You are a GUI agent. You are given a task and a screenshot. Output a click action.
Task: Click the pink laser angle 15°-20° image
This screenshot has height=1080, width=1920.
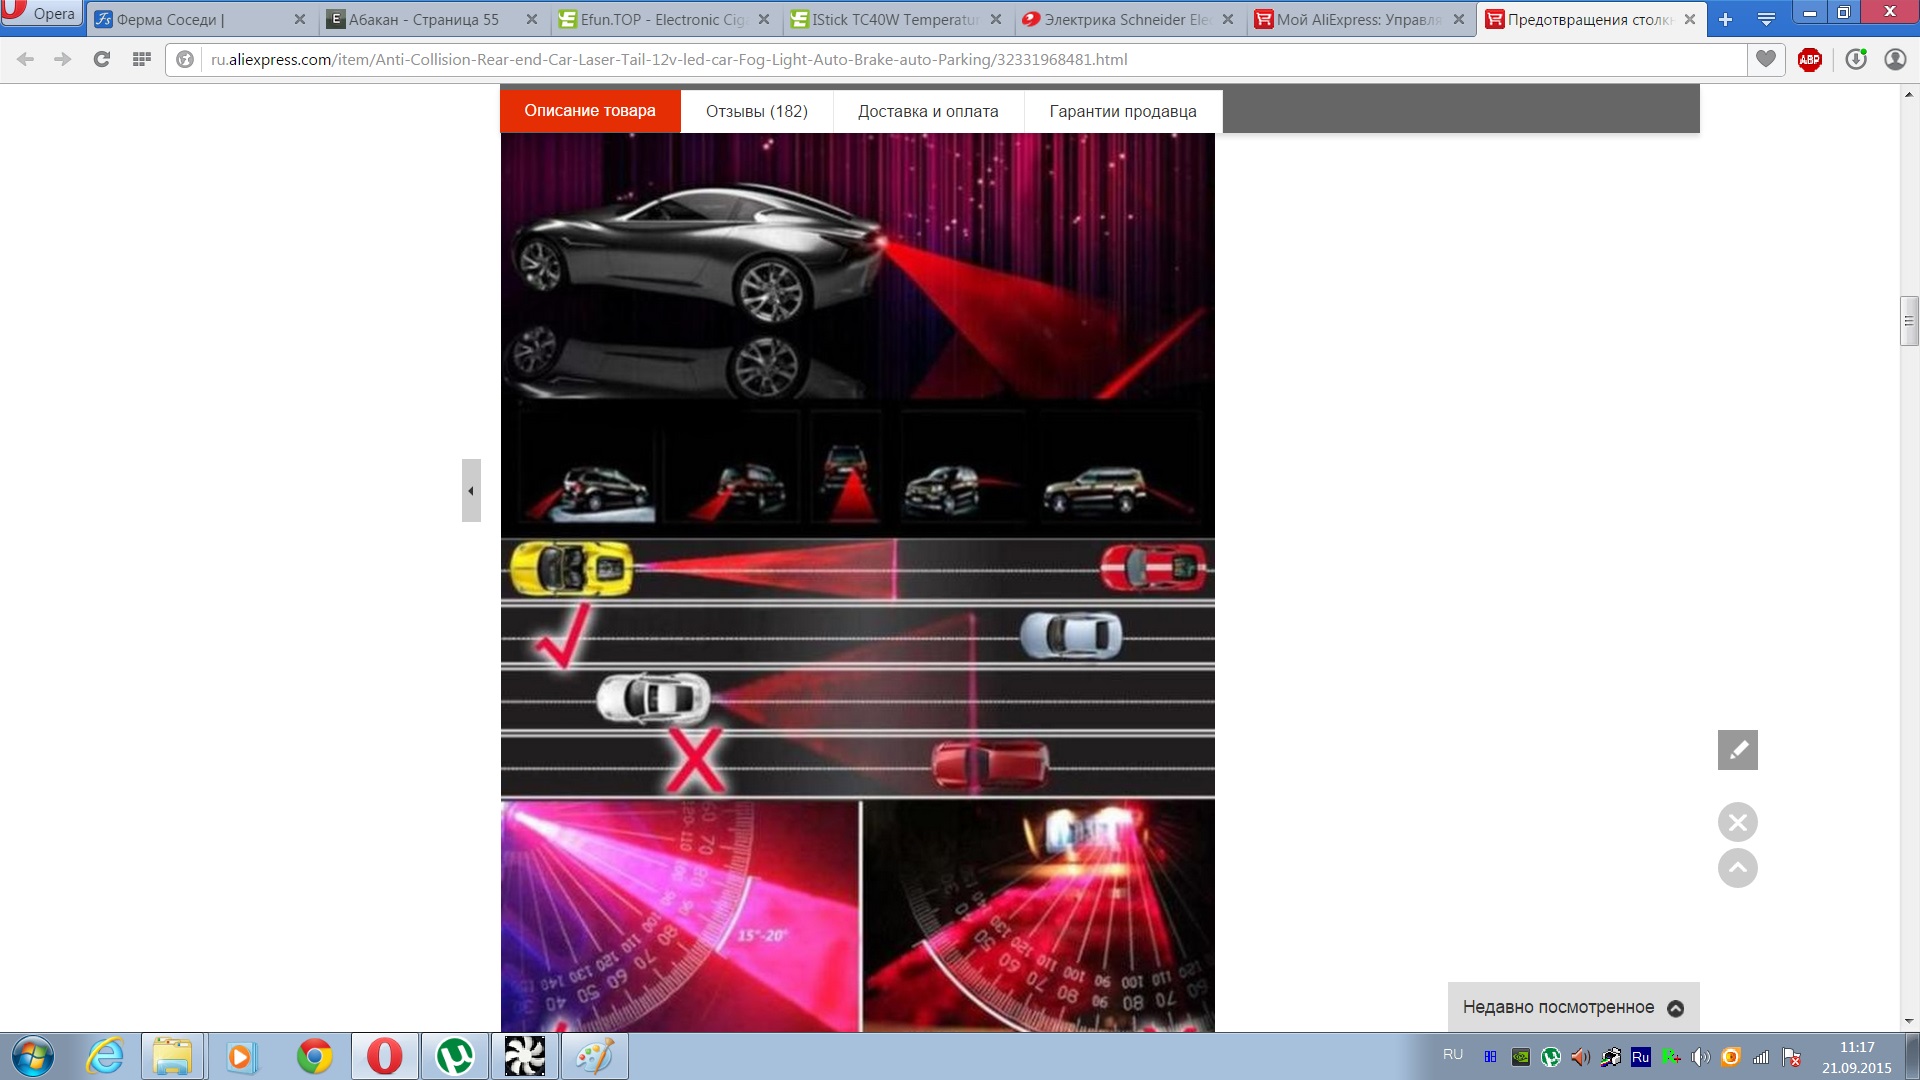(x=680, y=915)
